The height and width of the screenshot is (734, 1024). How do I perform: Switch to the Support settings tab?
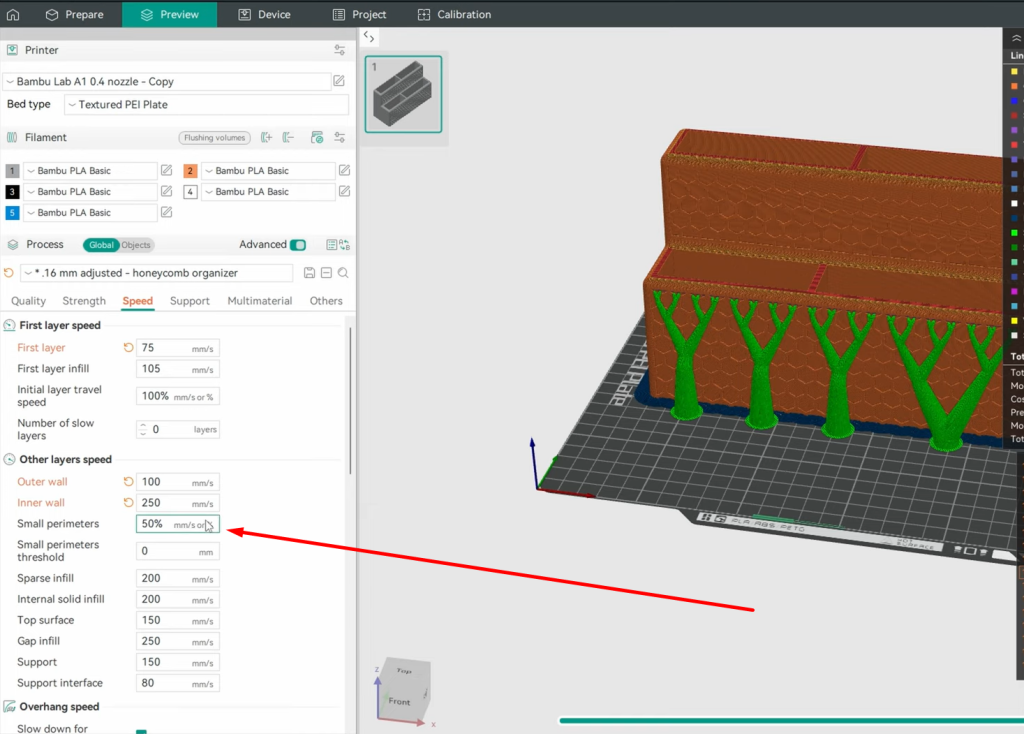coord(189,301)
